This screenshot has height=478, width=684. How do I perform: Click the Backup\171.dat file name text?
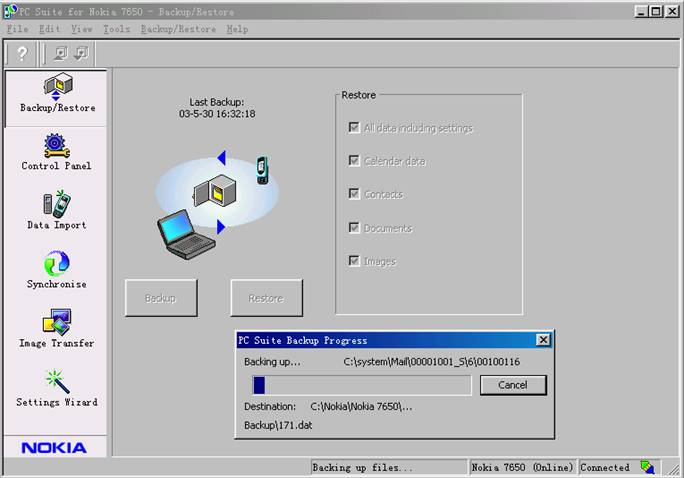click(278, 425)
